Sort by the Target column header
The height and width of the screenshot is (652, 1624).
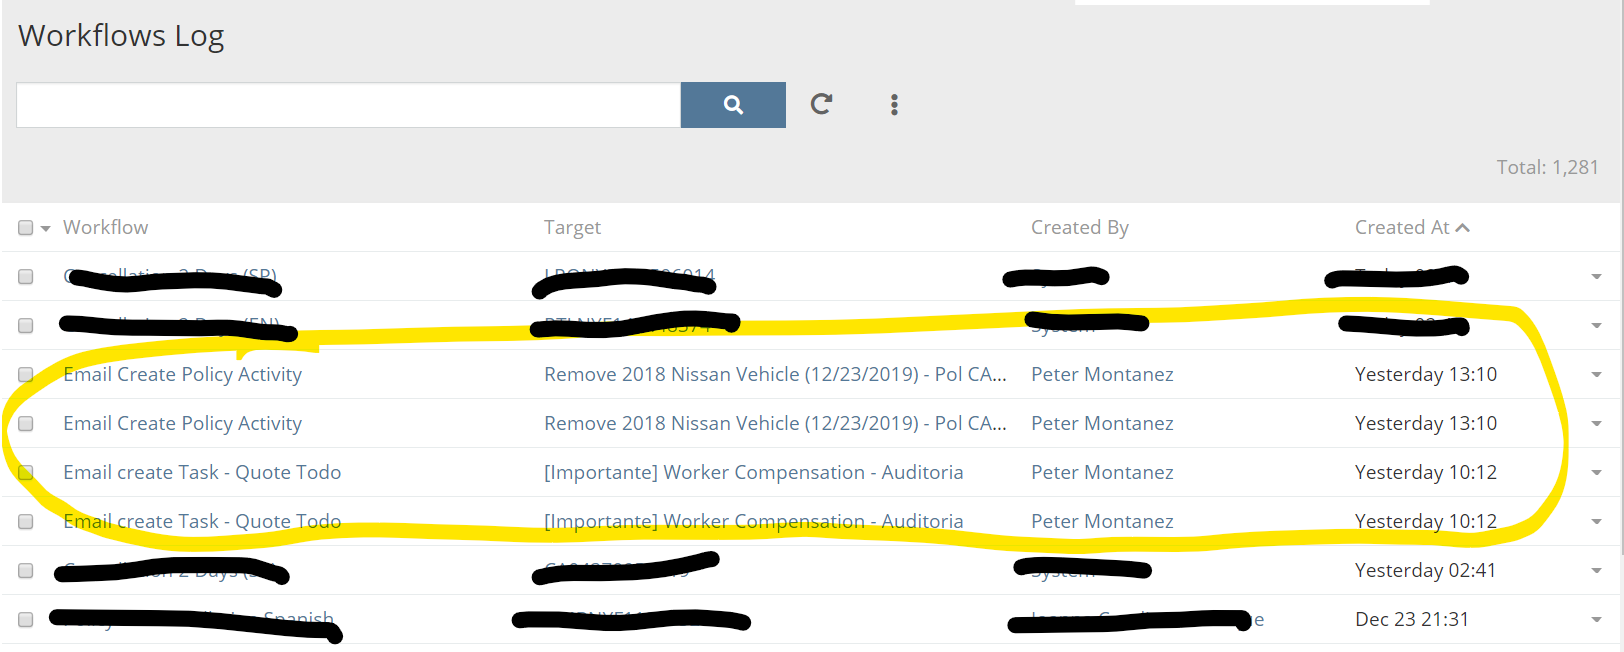[x=572, y=228]
